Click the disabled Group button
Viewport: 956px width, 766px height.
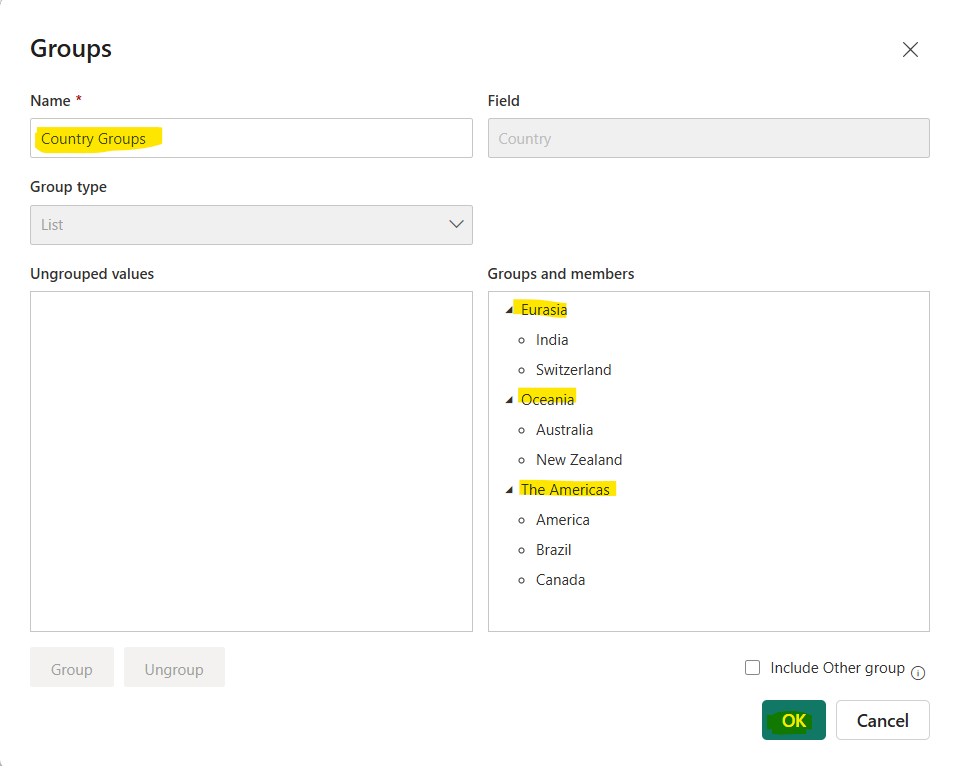pos(71,666)
